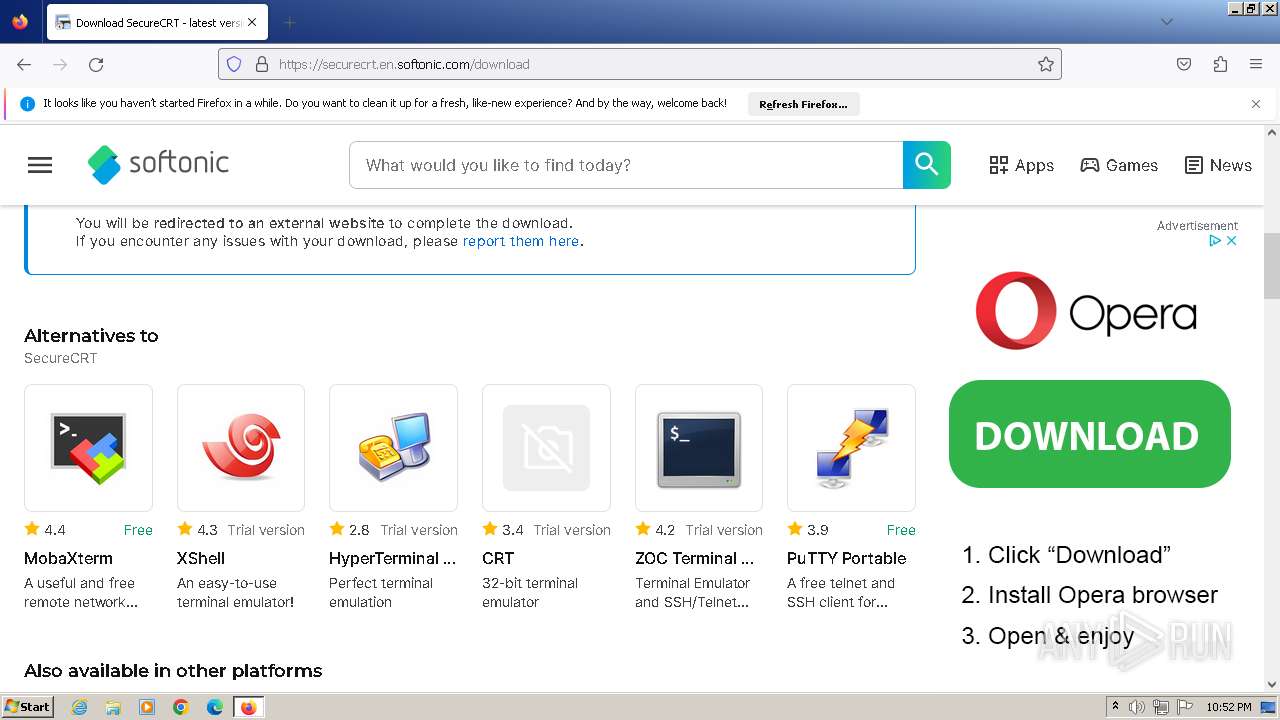Viewport: 1280px width, 720px height.
Task: Click the magnifier search button
Action: click(x=927, y=165)
